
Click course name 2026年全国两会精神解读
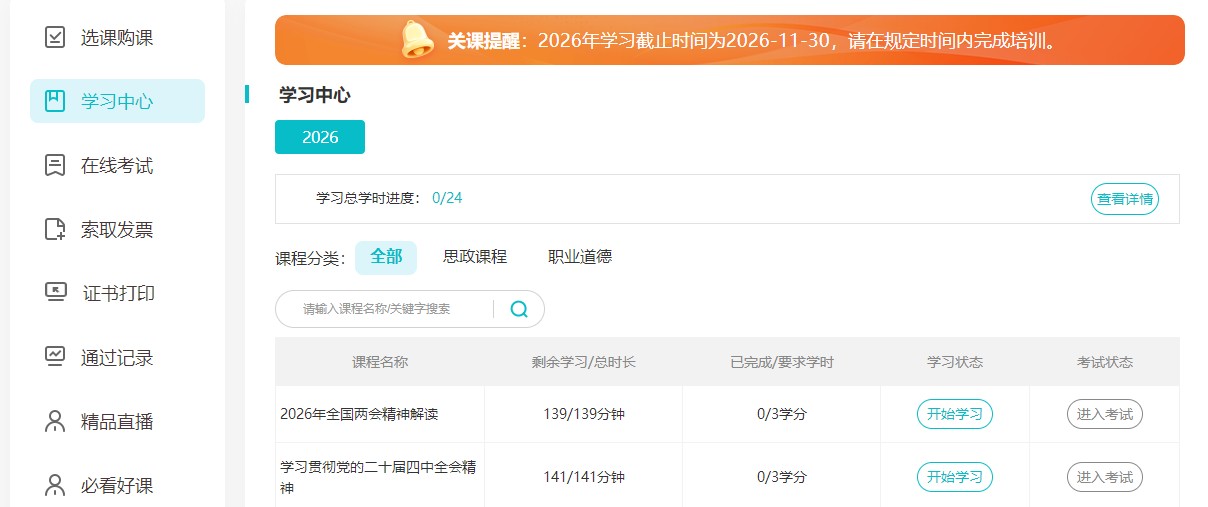359,414
